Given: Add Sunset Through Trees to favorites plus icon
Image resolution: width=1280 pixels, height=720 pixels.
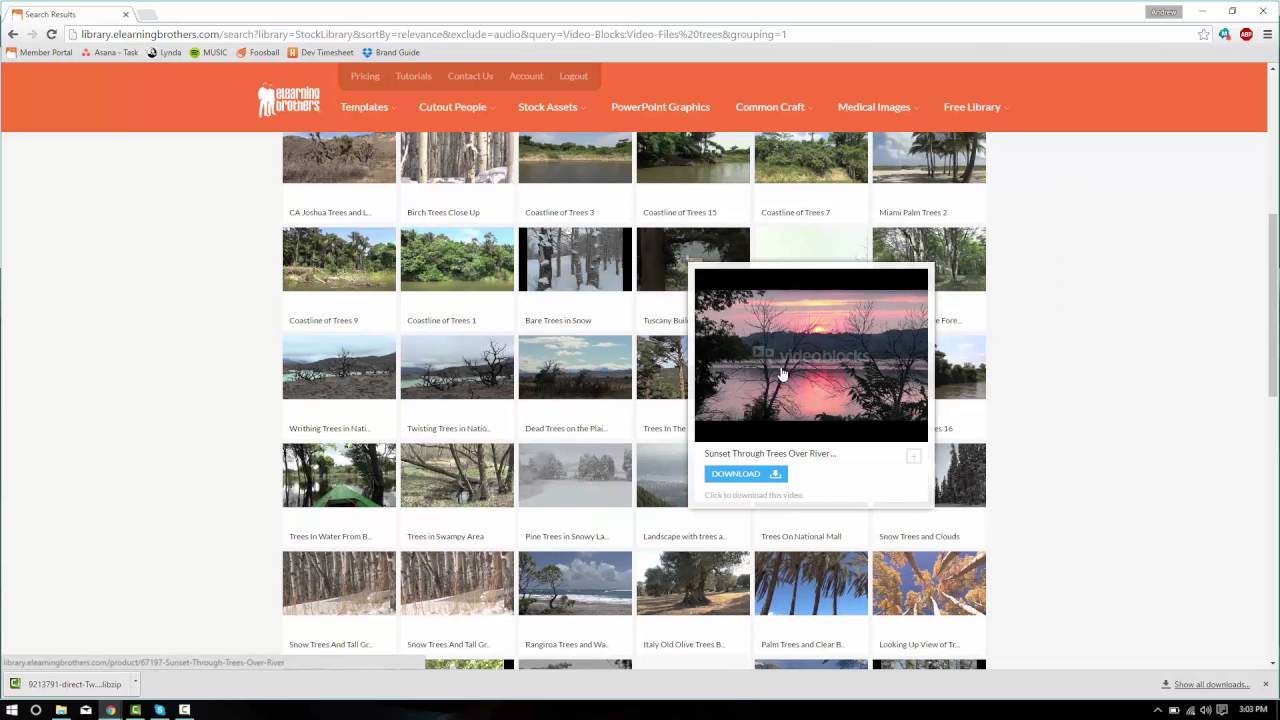Looking at the screenshot, I should (x=913, y=456).
